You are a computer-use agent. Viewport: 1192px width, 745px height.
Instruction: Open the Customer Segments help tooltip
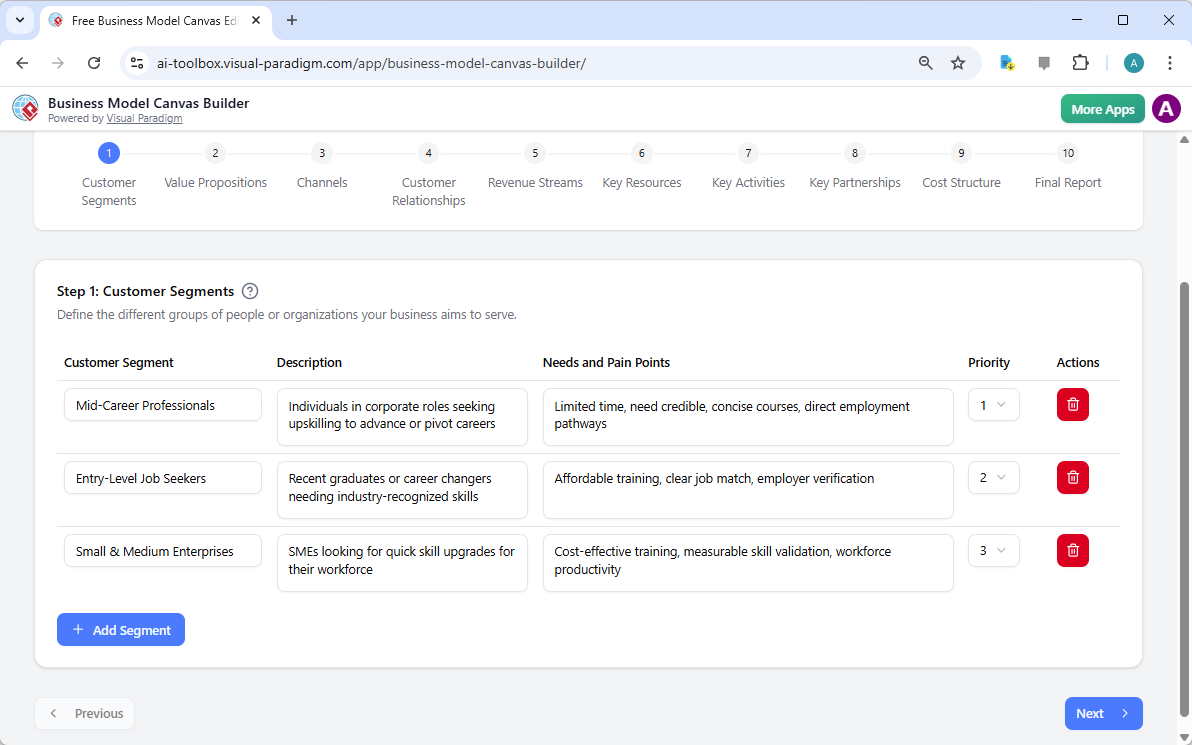(249, 291)
